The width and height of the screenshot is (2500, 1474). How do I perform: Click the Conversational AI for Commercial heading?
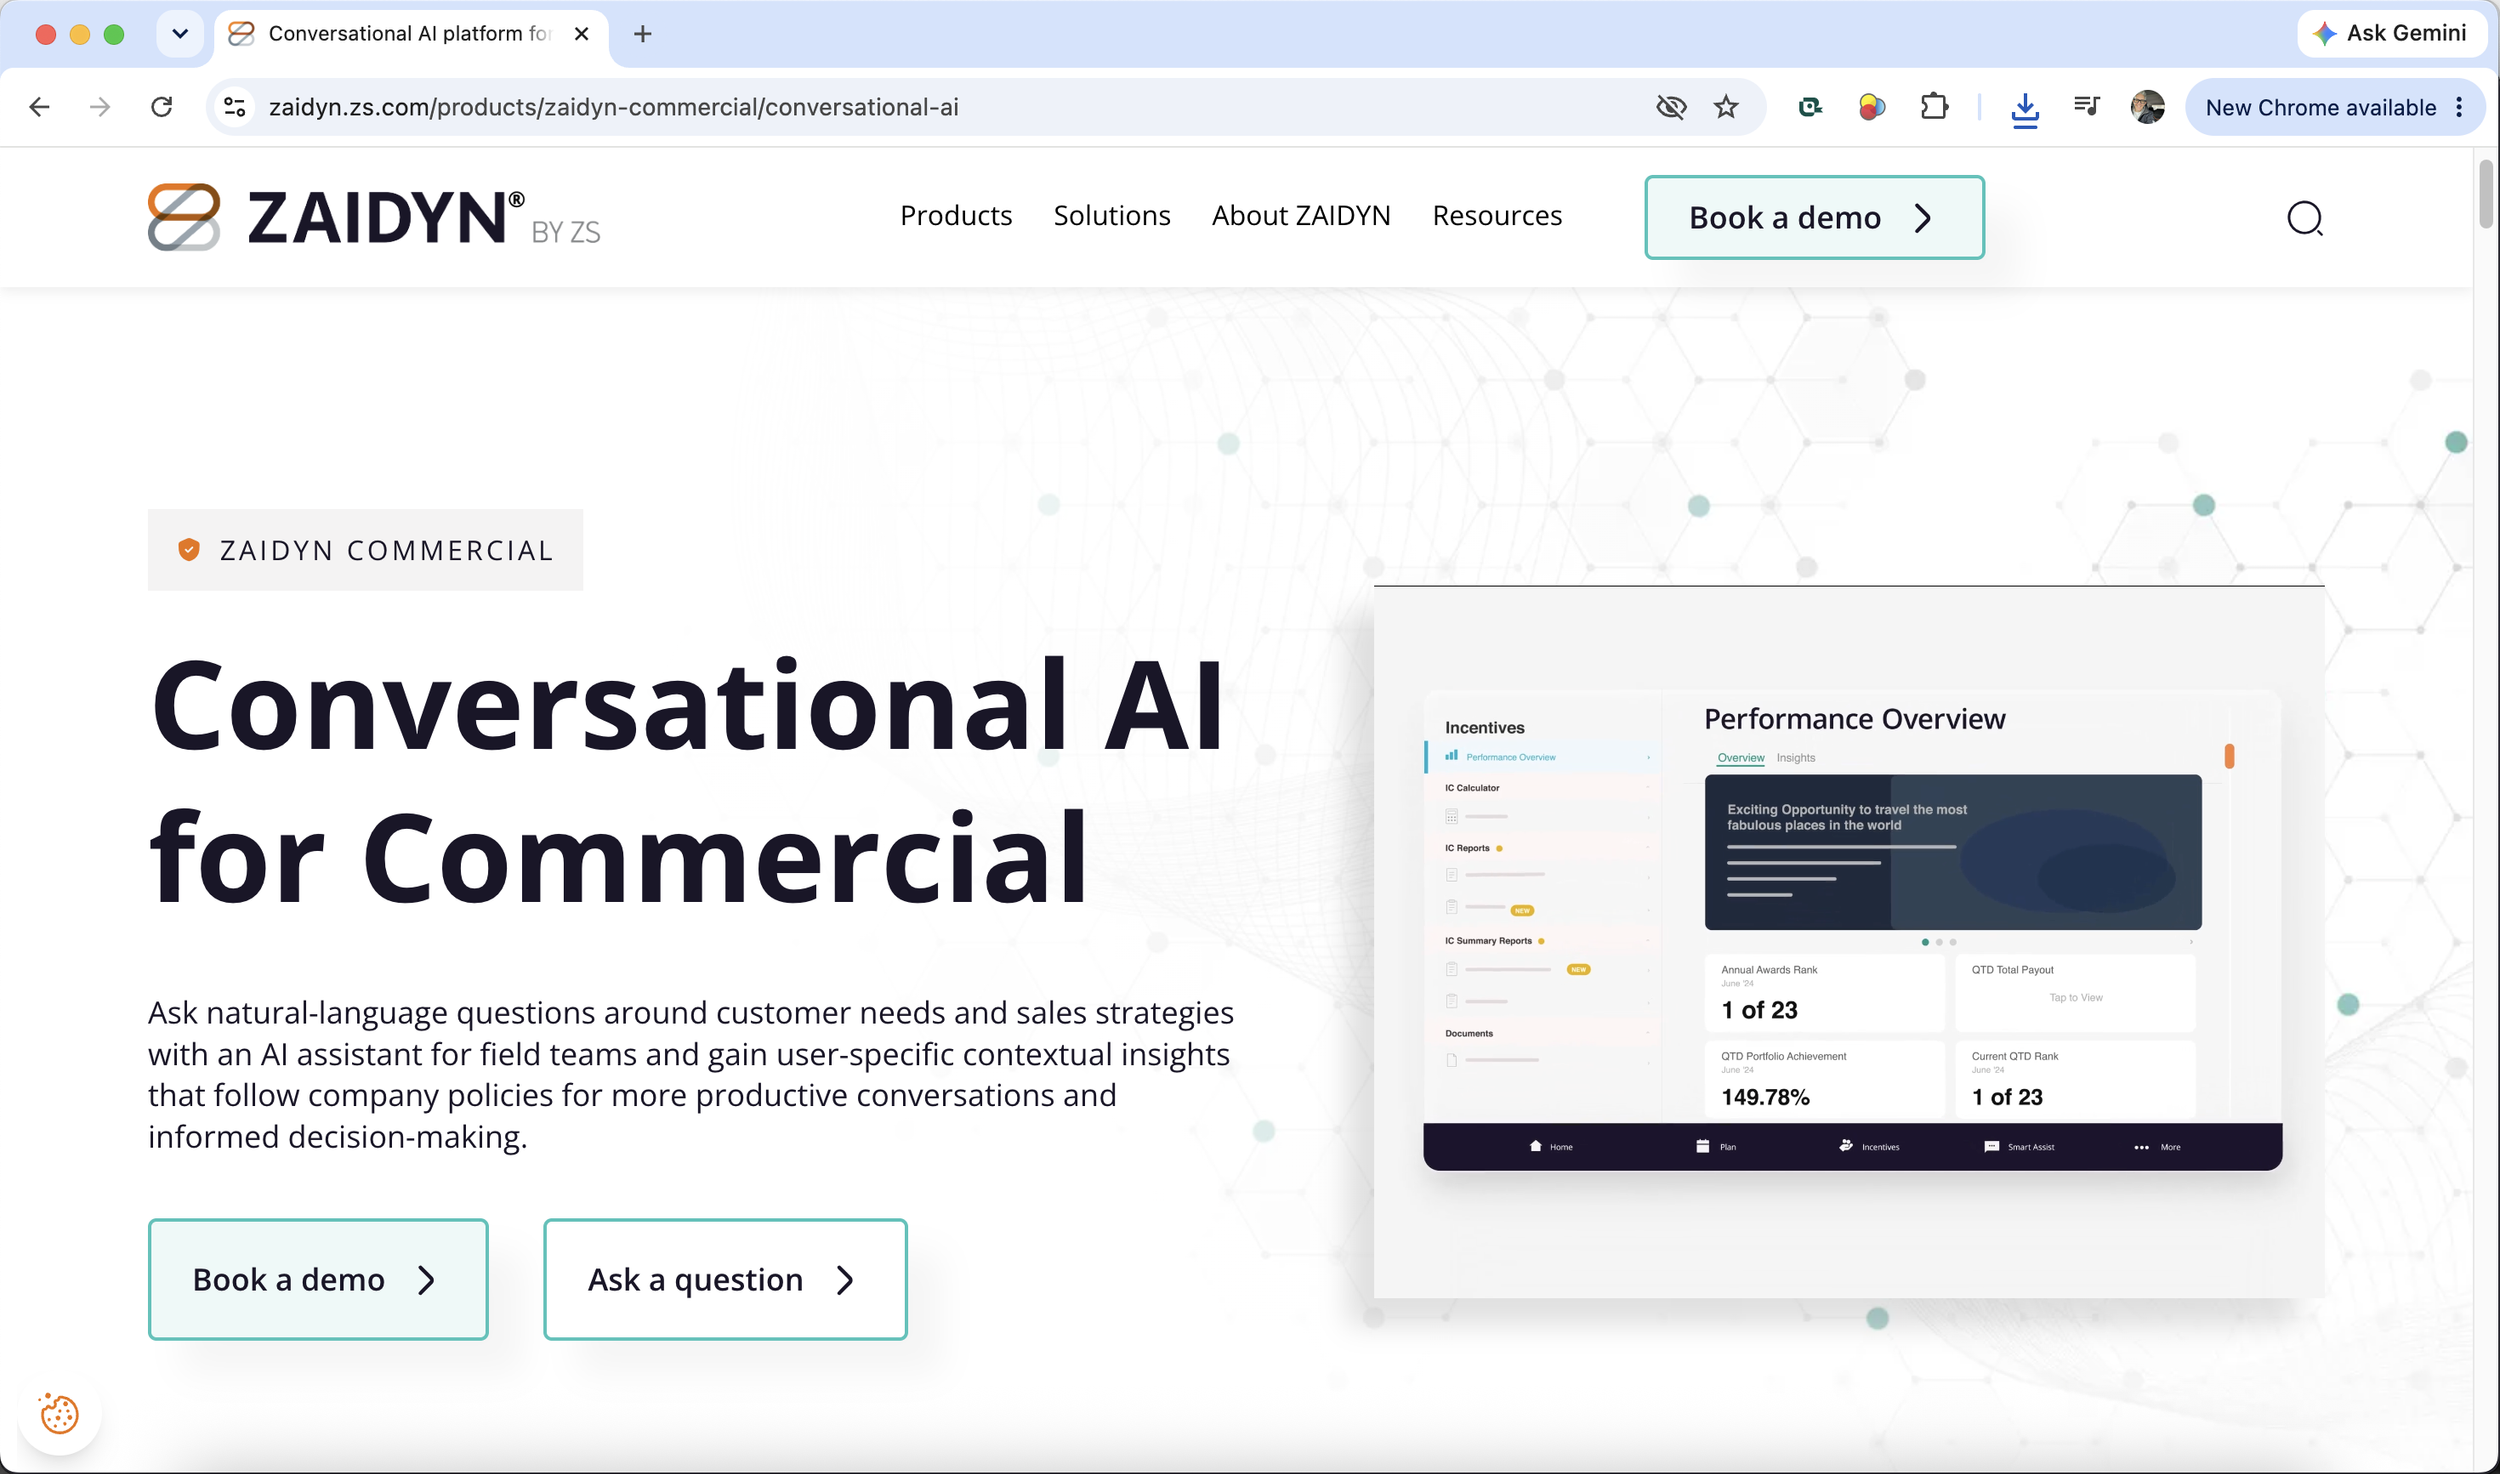[x=686, y=781]
